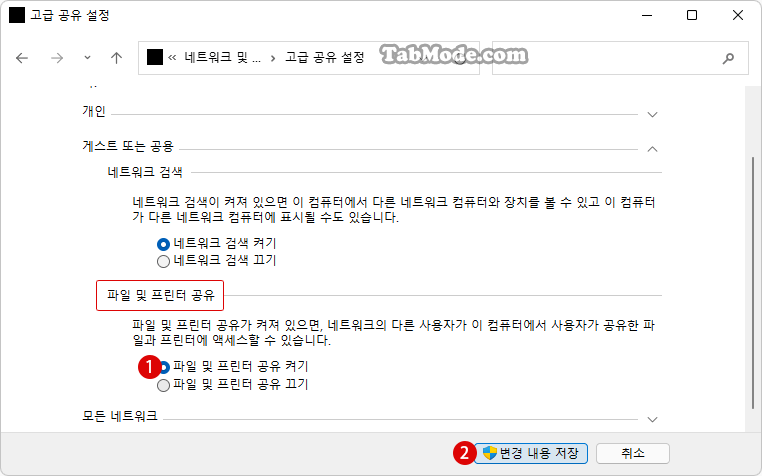Click the search magnifier icon
The width and height of the screenshot is (762, 476).
point(728,58)
